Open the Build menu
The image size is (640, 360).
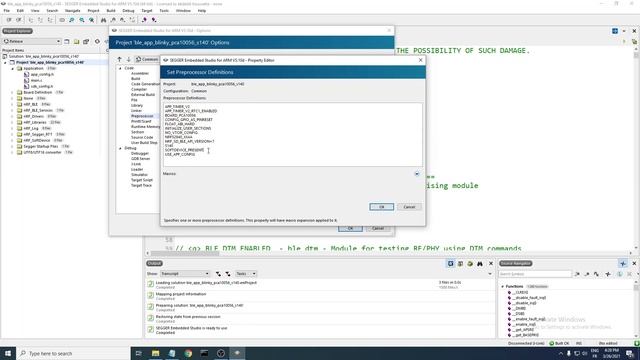click(x=111, y=11)
